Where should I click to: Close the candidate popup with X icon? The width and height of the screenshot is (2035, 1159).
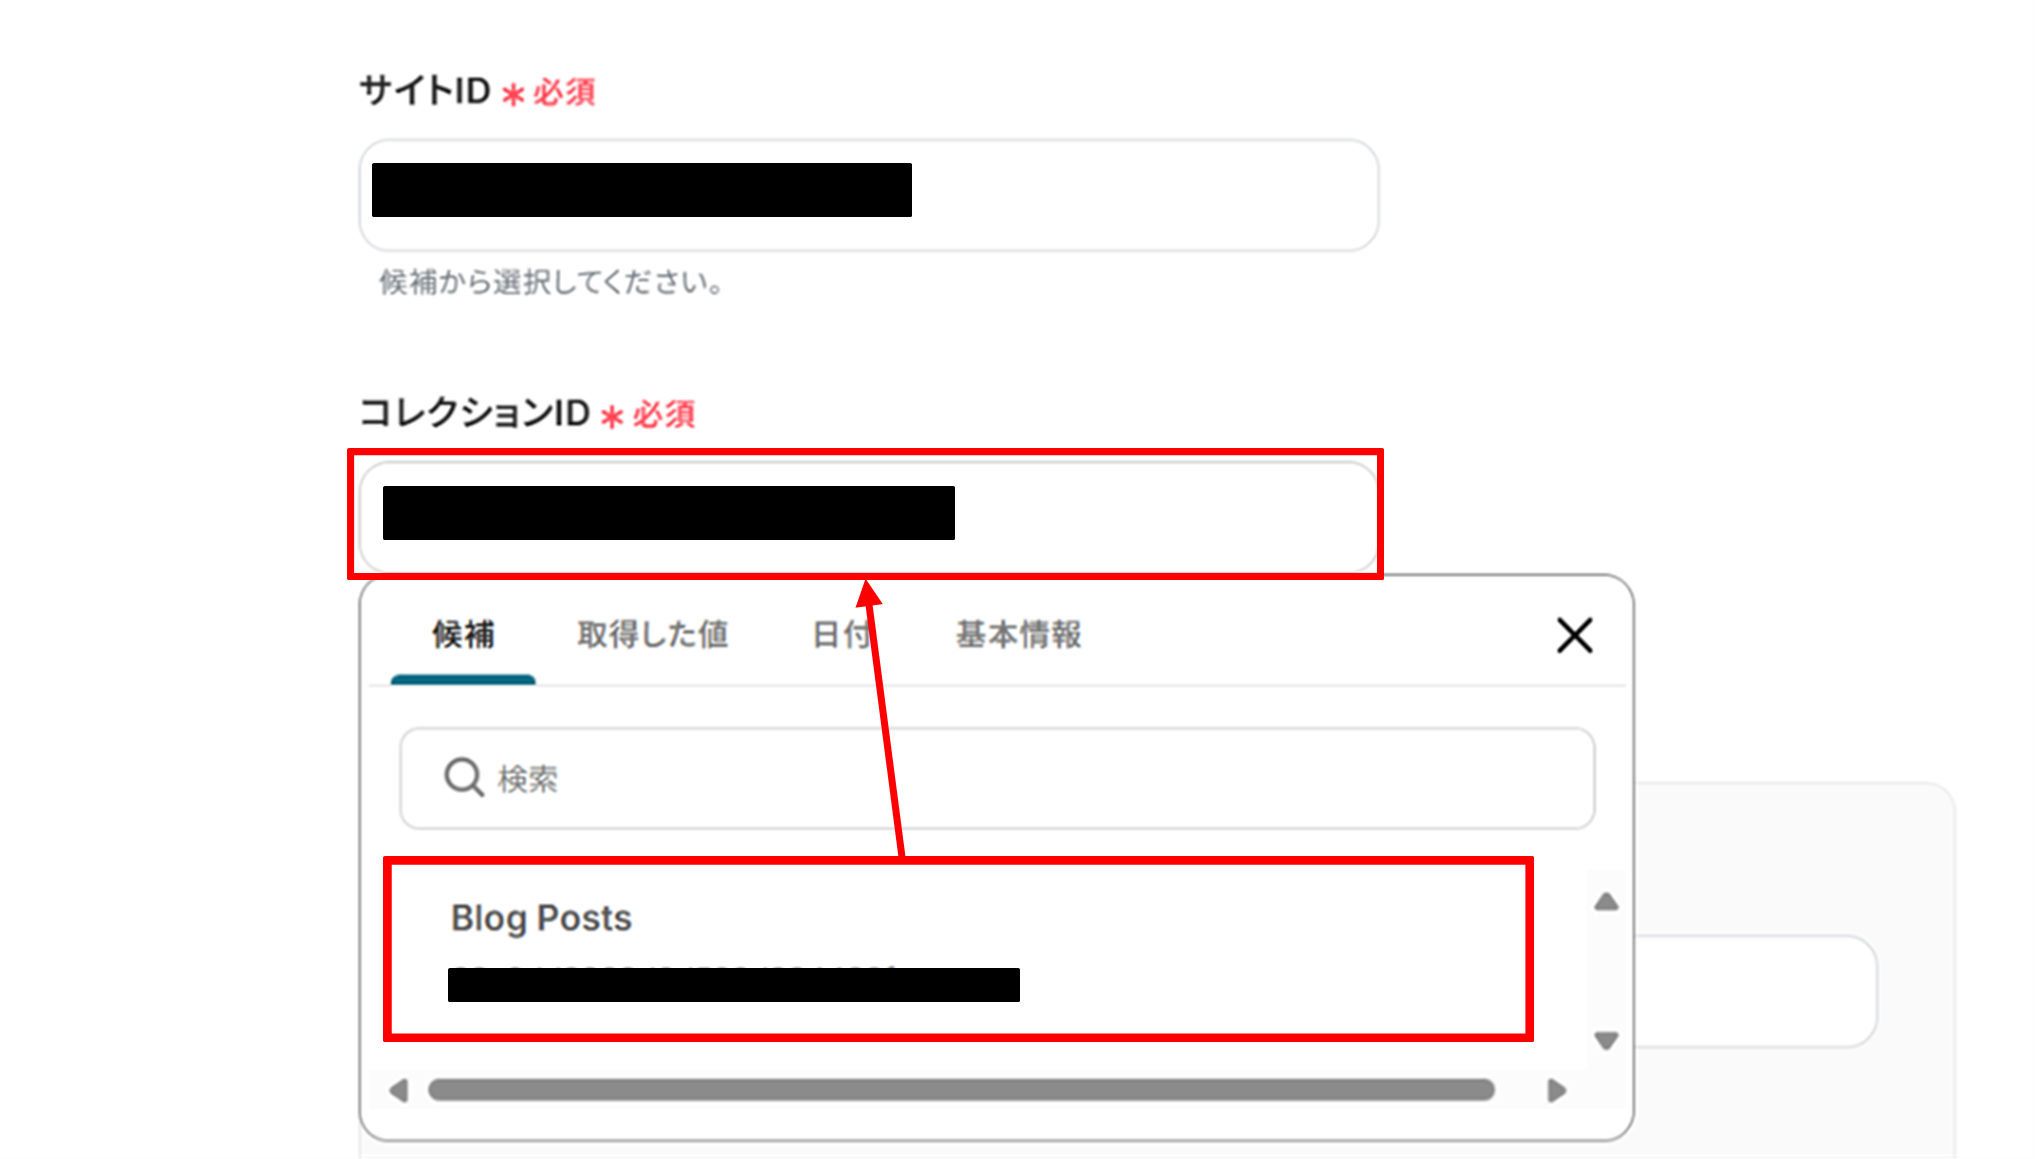(x=1574, y=635)
